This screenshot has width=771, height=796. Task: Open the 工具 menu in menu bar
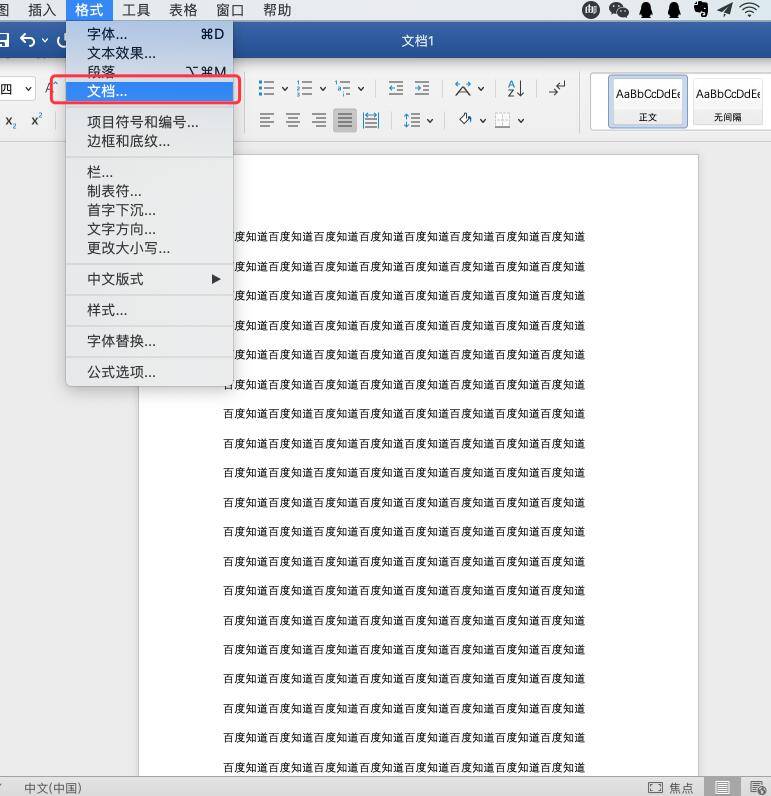pyautogui.click(x=136, y=10)
